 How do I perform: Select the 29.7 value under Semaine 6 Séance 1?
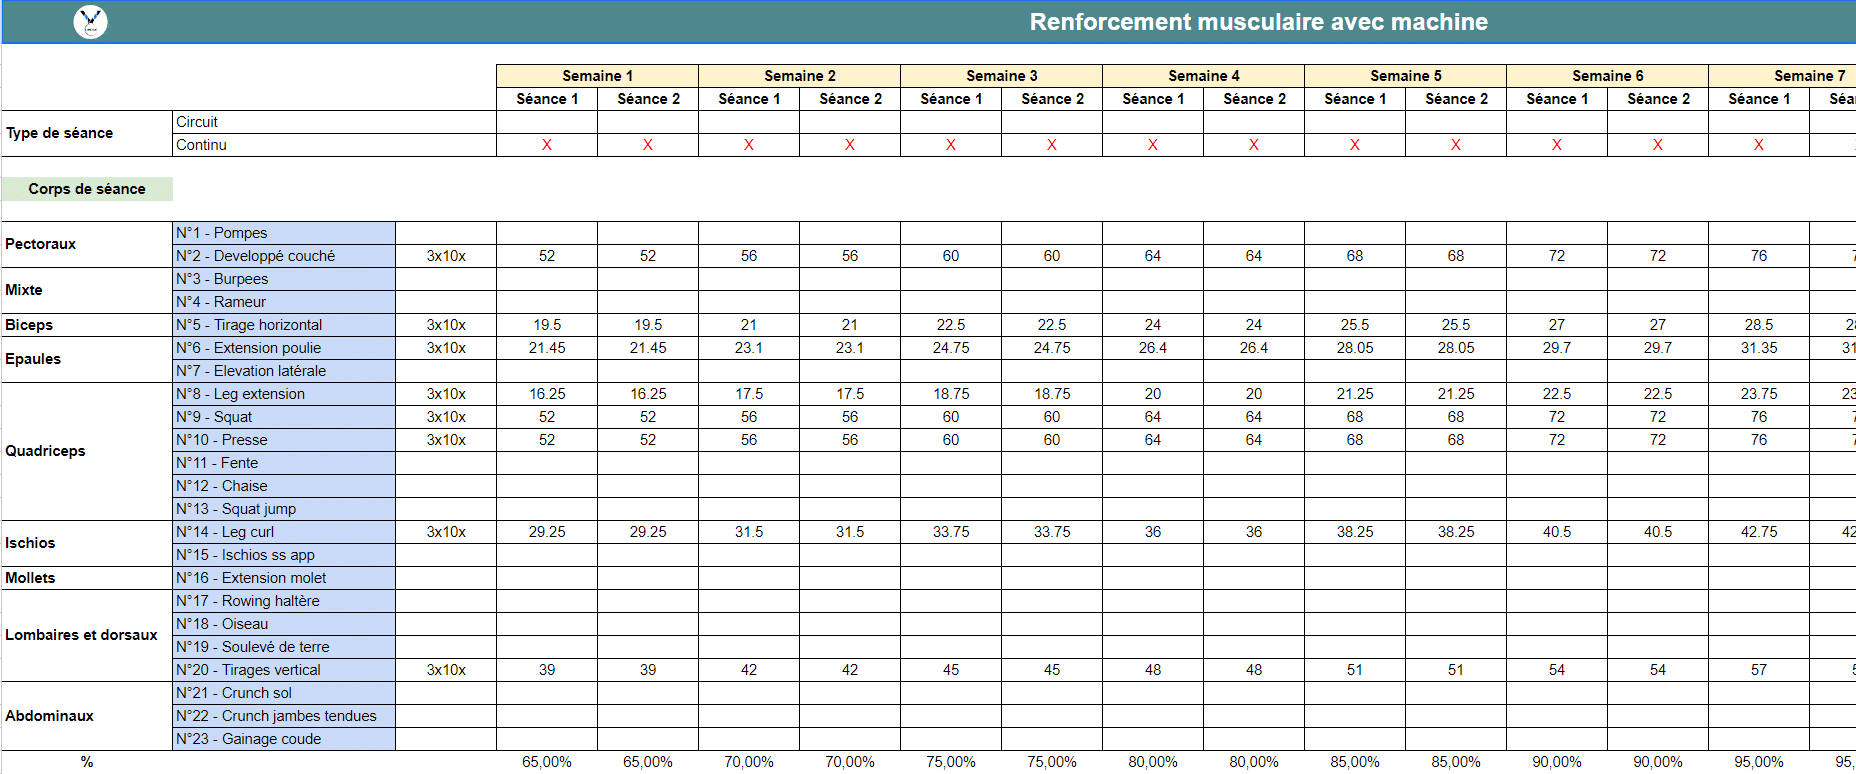1557,348
